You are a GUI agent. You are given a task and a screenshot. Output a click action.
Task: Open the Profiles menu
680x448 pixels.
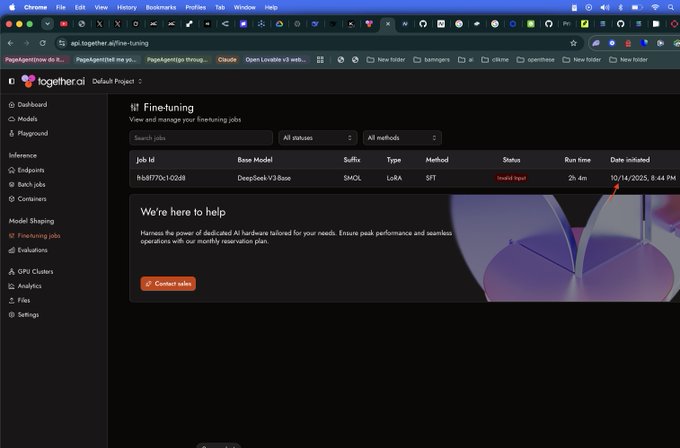coord(196,7)
